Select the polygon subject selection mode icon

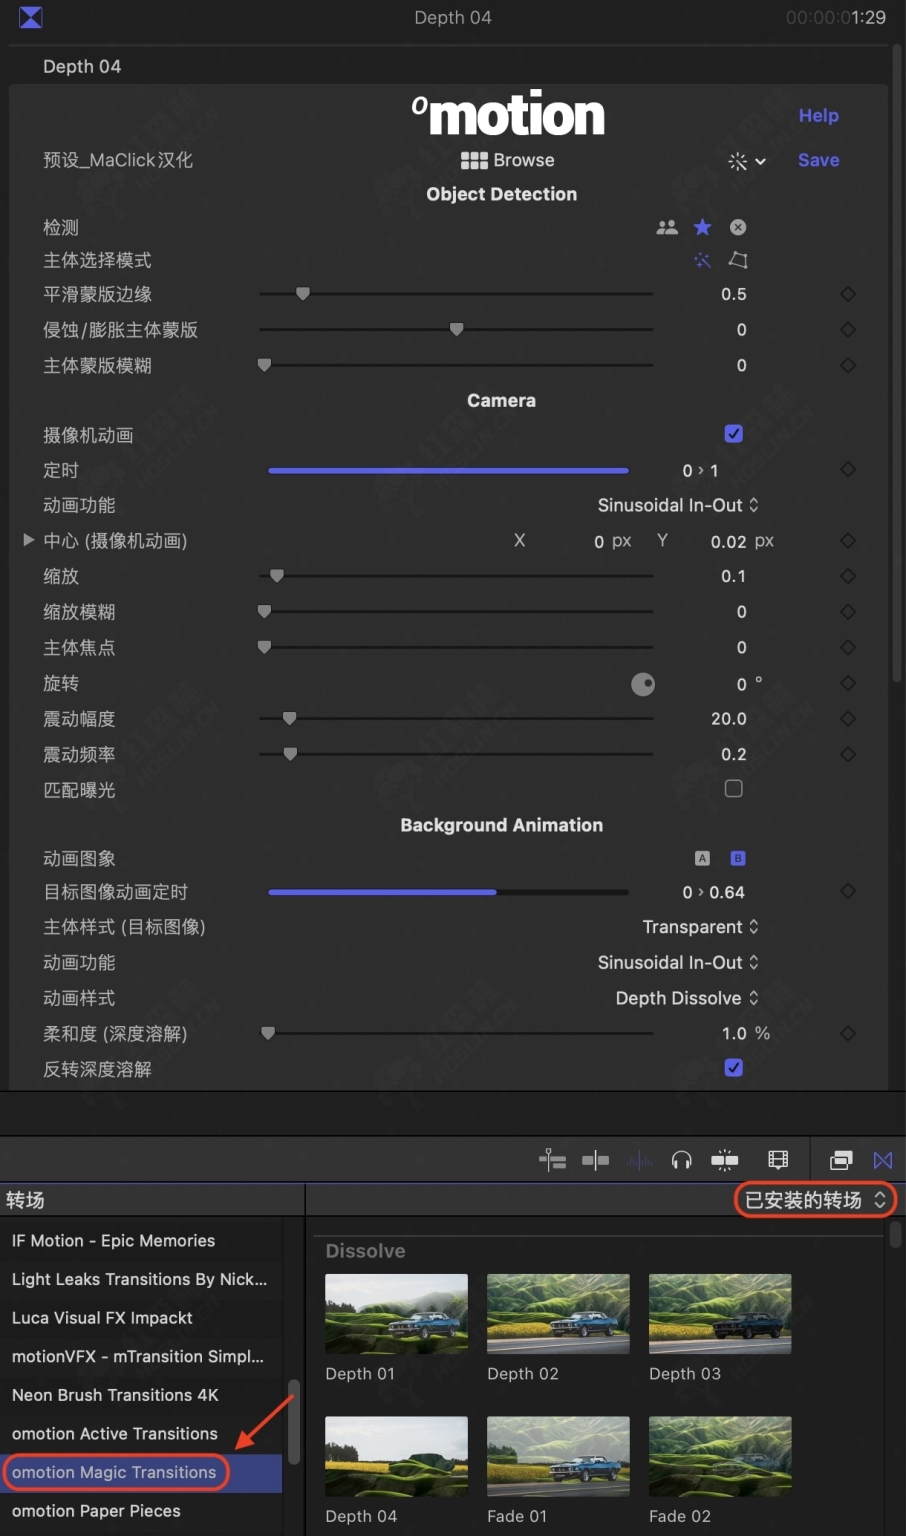click(x=737, y=260)
